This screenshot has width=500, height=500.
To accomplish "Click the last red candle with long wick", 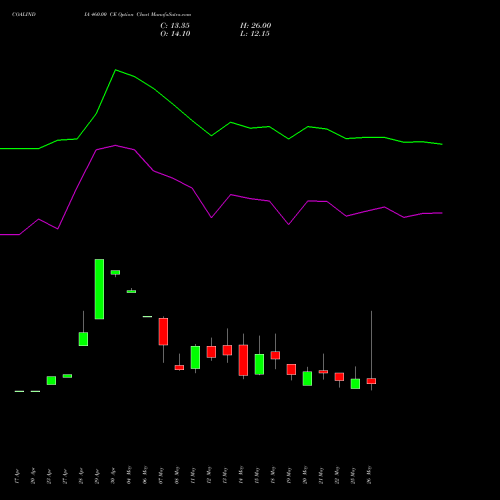I will 371,381.
